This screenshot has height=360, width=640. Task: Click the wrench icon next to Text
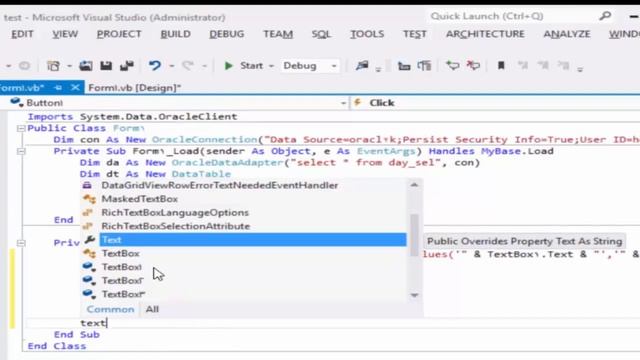tap(89, 240)
